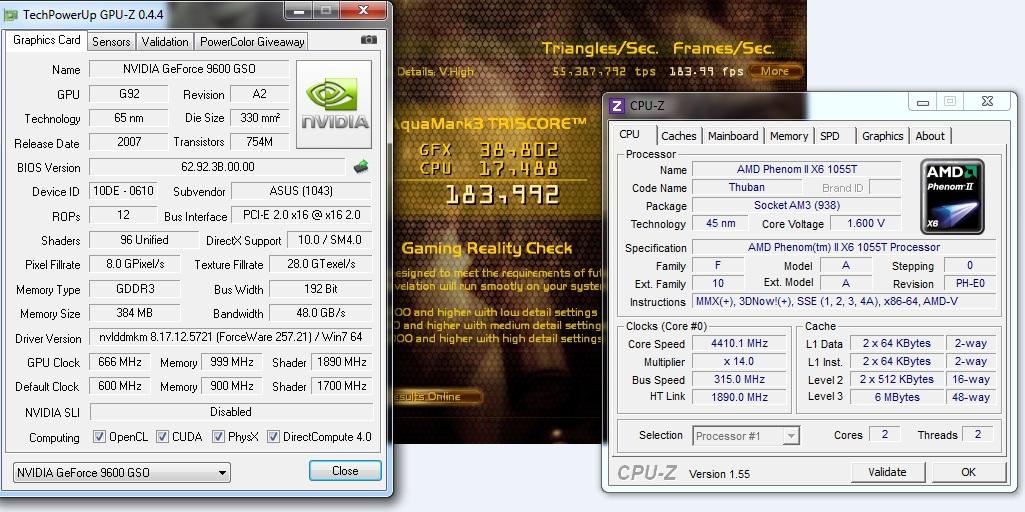Click the Revision value PH-E0

pyautogui.click(x=970, y=283)
